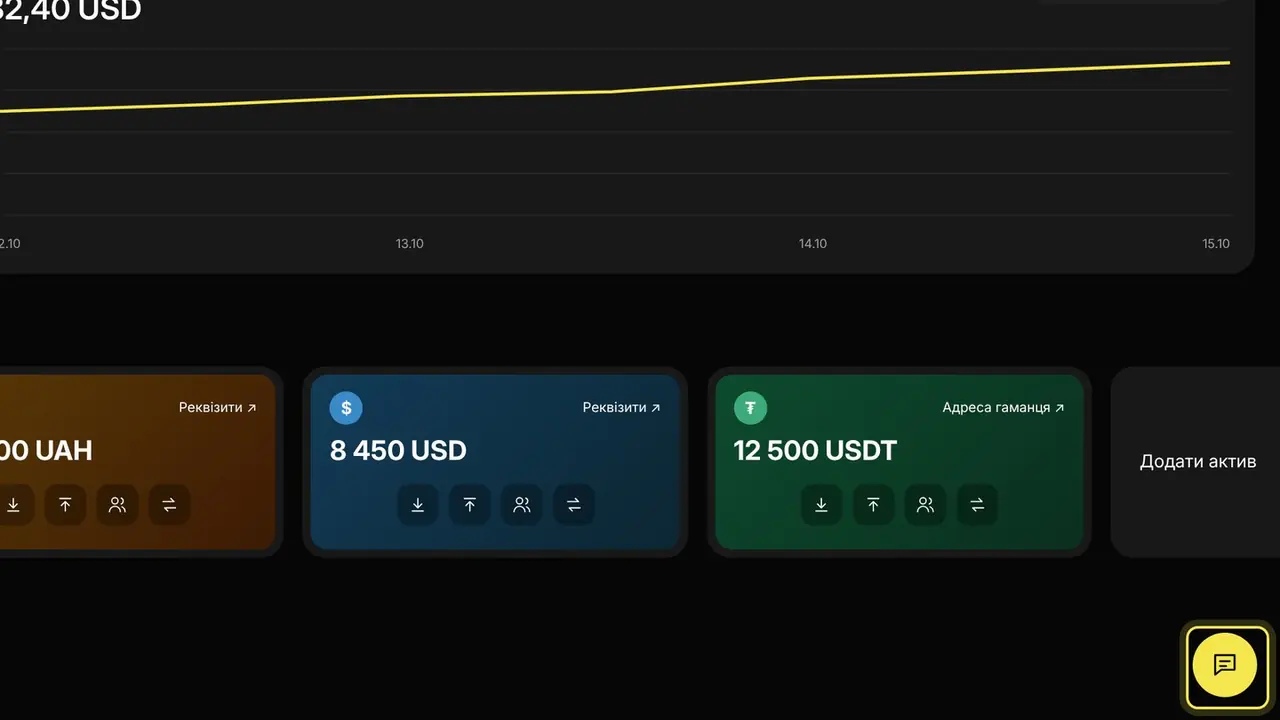
Task: Open the people transfer icon on USD card
Action: click(x=522, y=505)
